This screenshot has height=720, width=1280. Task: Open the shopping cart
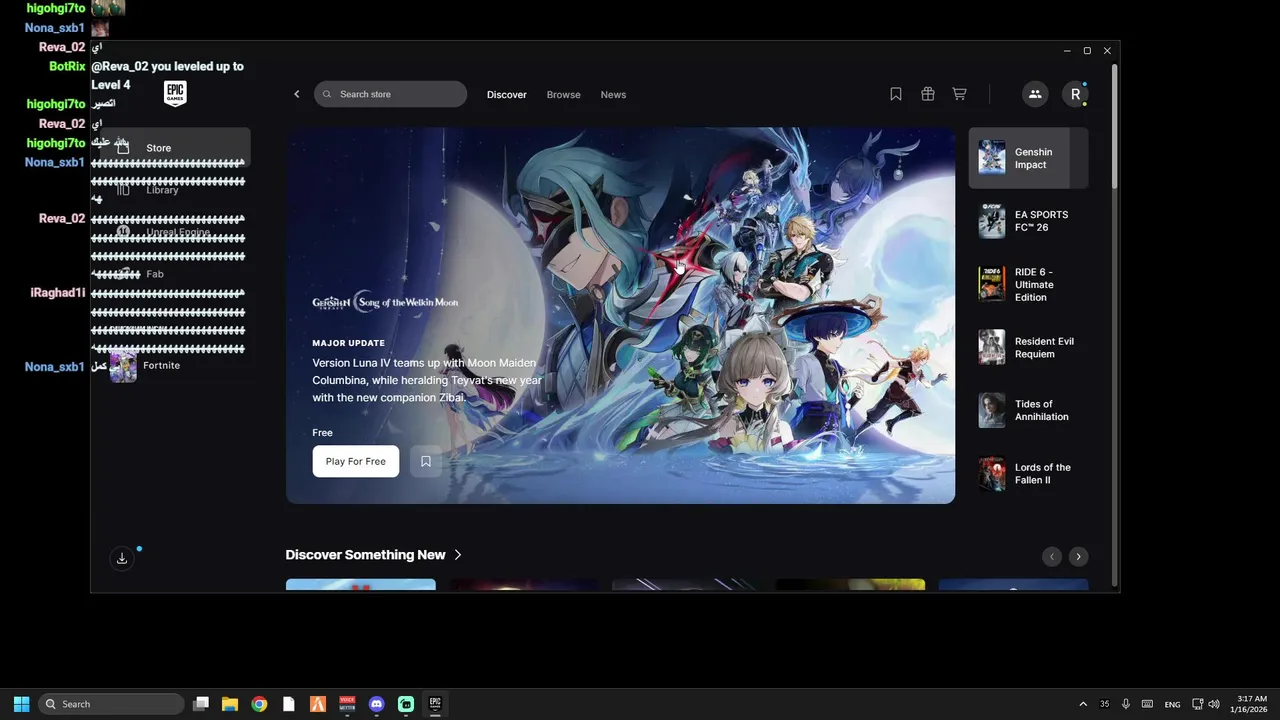point(959,94)
